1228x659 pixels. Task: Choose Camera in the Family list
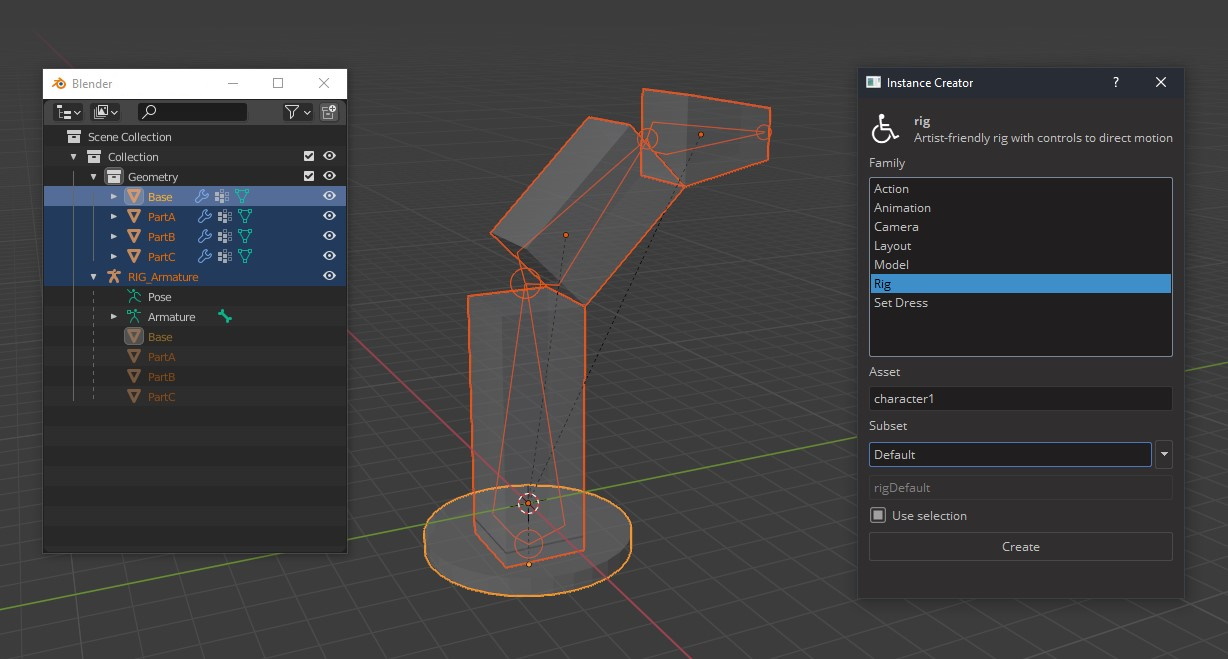tap(1020, 227)
